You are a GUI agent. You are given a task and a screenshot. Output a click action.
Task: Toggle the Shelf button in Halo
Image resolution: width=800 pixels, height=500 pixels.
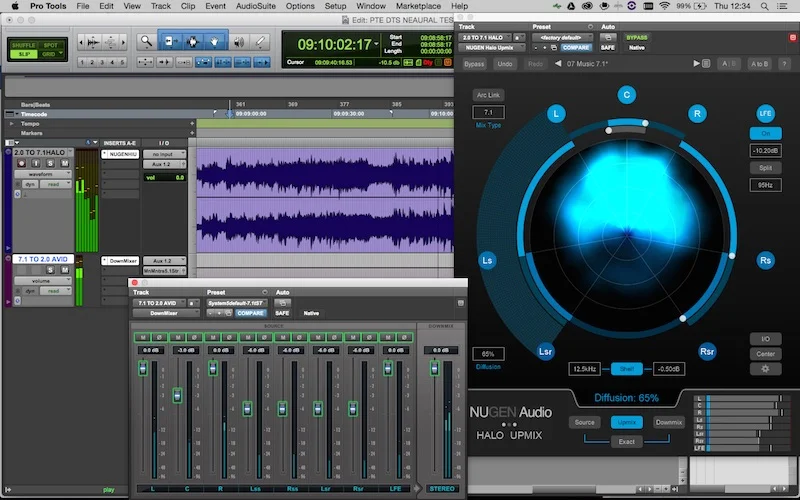[x=627, y=369]
